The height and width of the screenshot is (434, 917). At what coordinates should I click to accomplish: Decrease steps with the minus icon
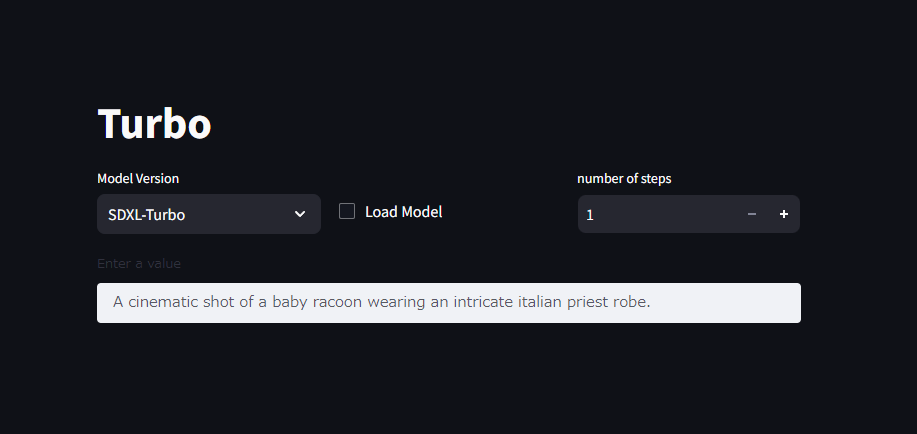(751, 214)
